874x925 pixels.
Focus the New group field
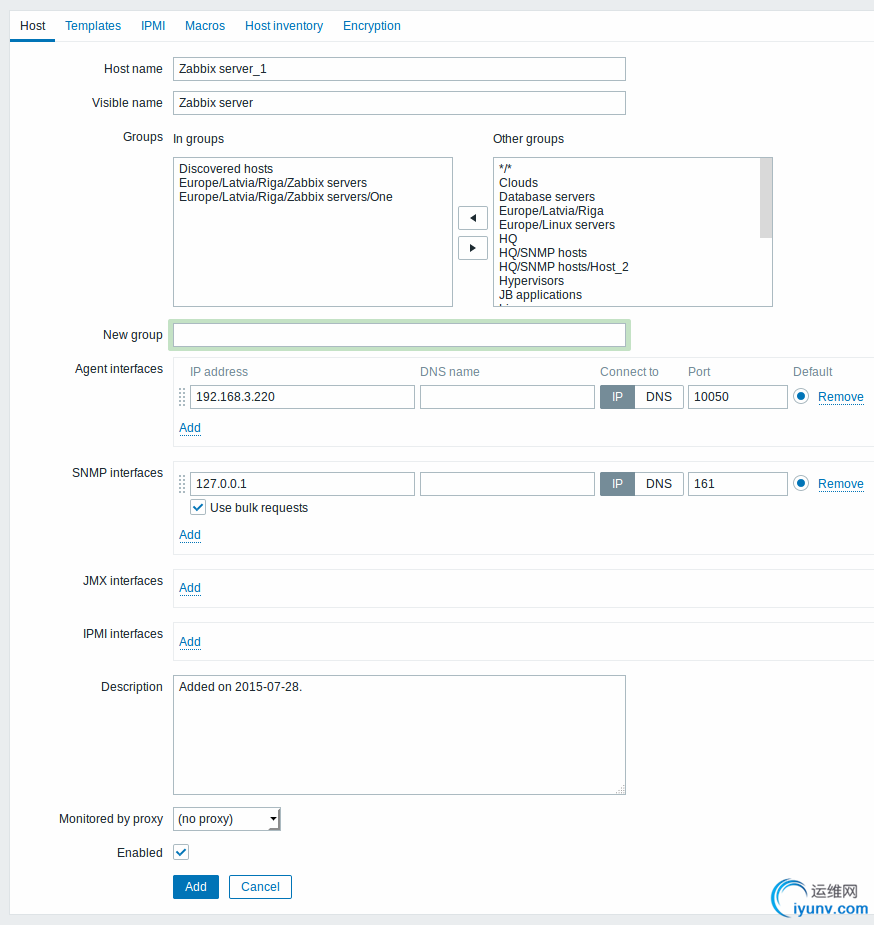[x=399, y=335]
